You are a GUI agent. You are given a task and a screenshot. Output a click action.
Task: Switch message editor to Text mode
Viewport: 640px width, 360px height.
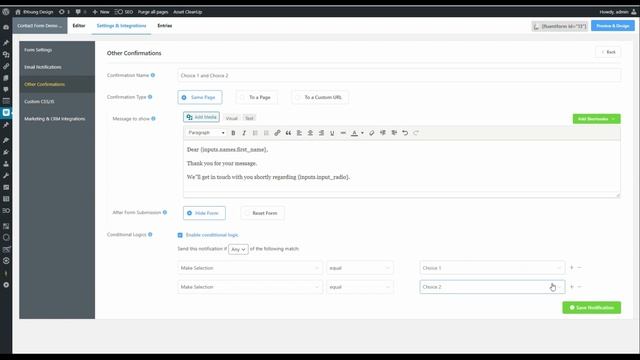249,118
